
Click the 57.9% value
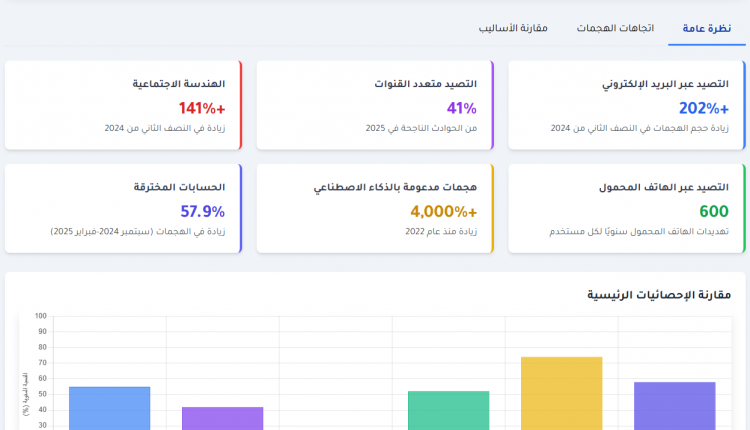tap(202, 211)
